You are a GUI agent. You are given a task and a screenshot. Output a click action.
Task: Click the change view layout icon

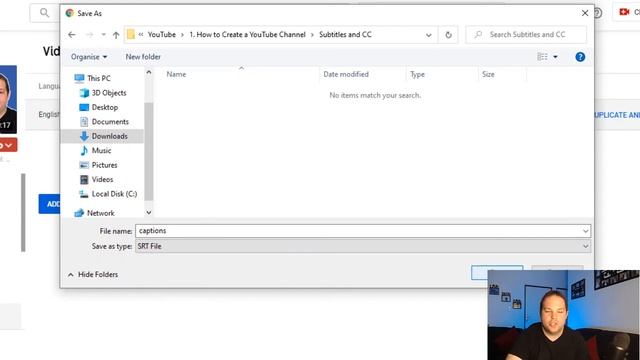[x=542, y=57]
